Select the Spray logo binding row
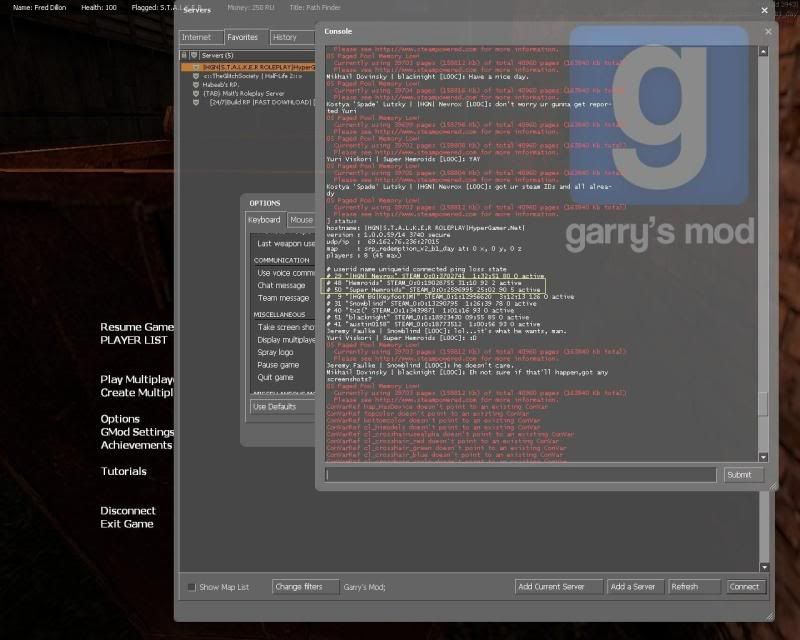This screenshot has width=800, height=640. [284, 352]
